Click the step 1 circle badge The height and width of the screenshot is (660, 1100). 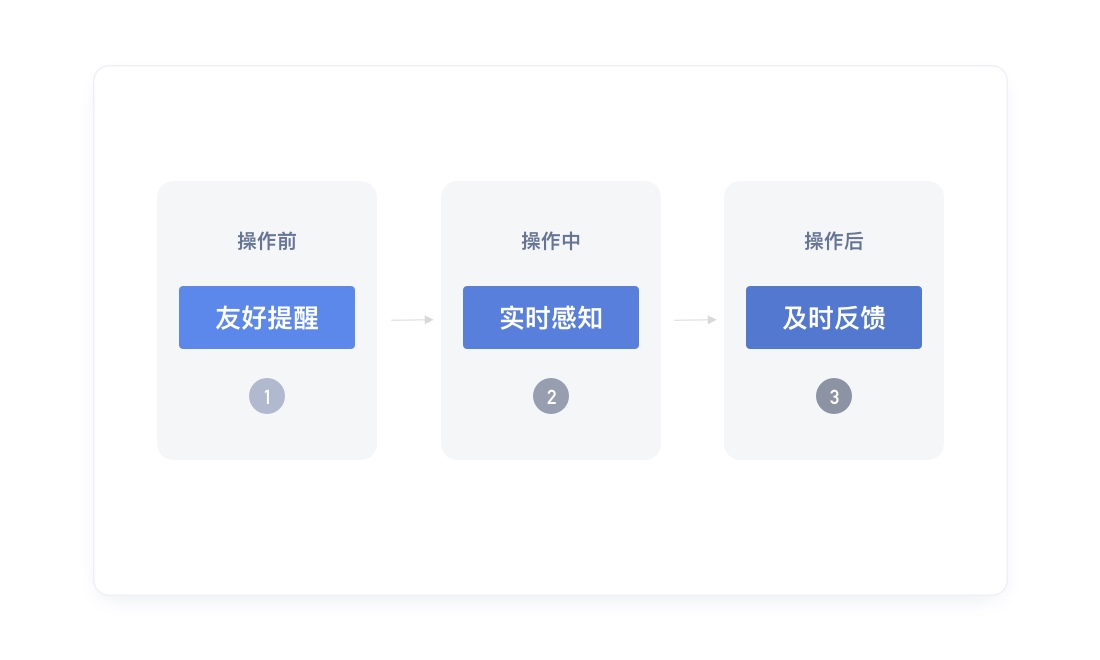[x=267, y=397]
